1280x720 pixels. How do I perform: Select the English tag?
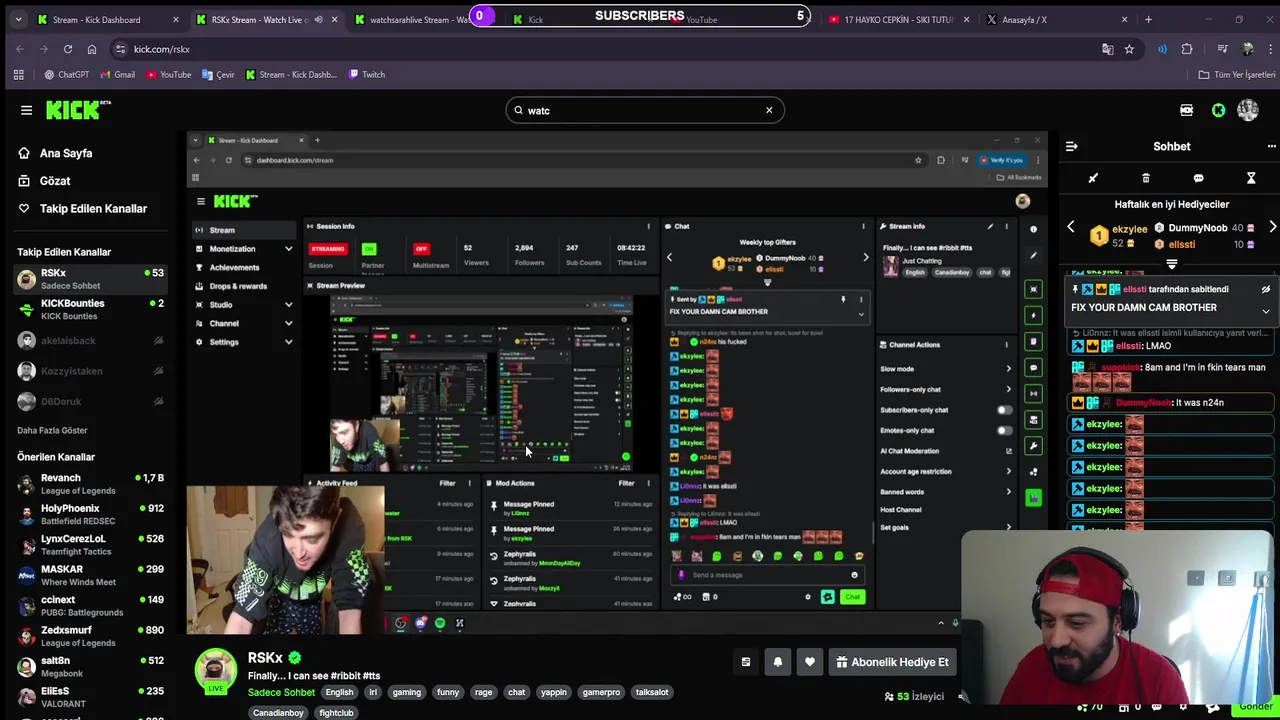(339, 692)
